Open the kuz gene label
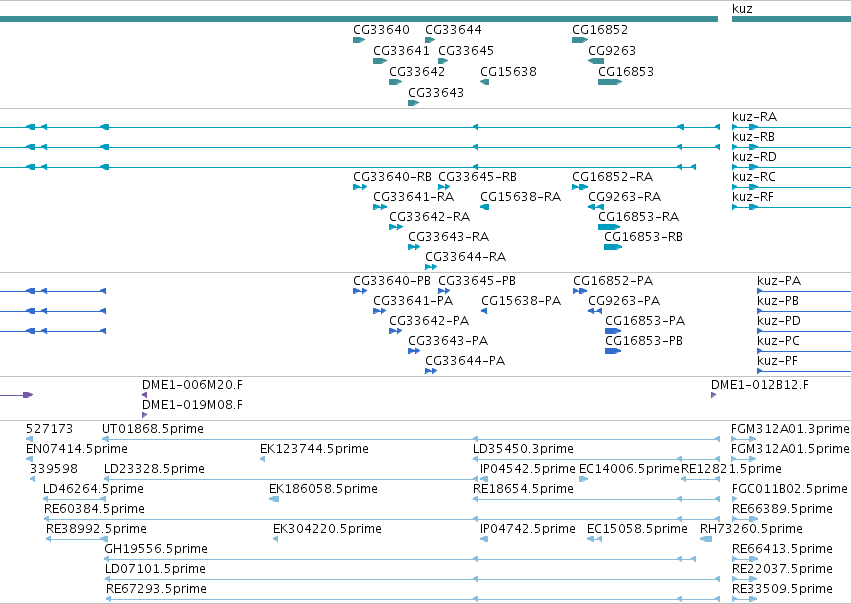The image size is (851, 604). tap(742, 9)
